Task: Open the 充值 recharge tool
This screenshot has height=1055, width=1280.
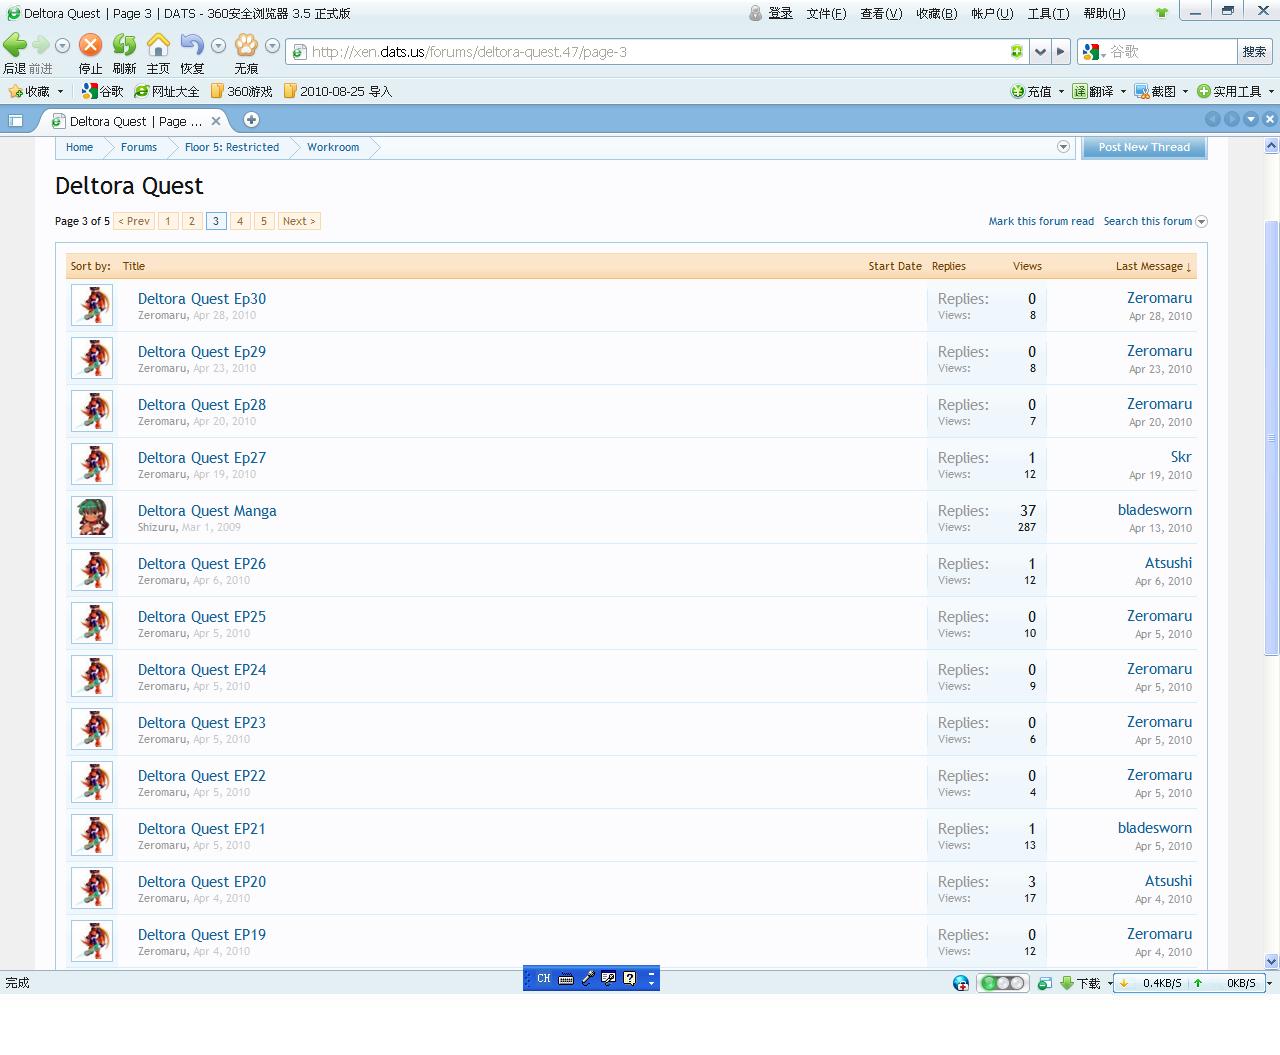Action: [x=1031, y=91]
